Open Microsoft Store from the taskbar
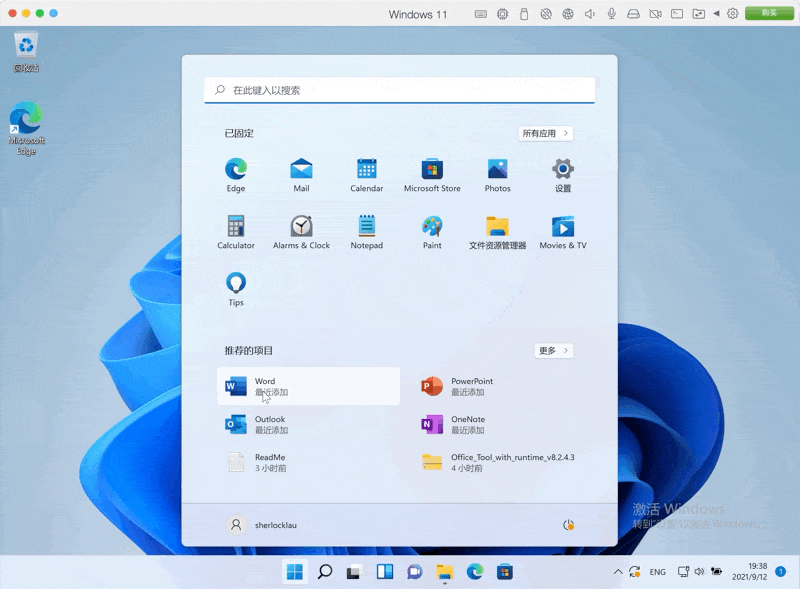The height and width of the screenshot is (589, 800). (x=505, y=572)
